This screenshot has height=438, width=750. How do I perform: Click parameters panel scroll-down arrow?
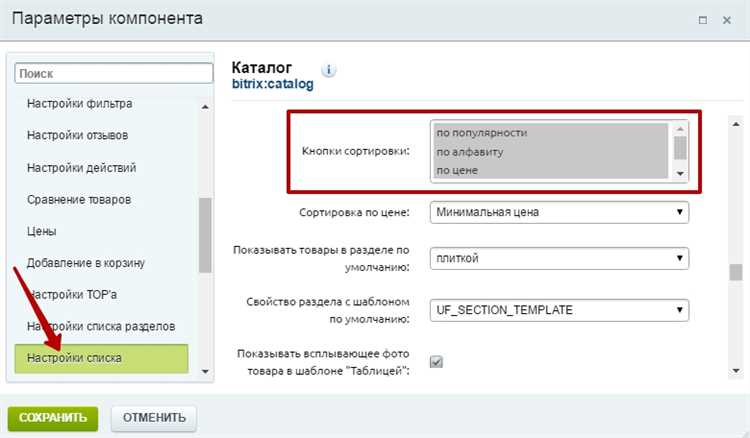tap(736, 371)
